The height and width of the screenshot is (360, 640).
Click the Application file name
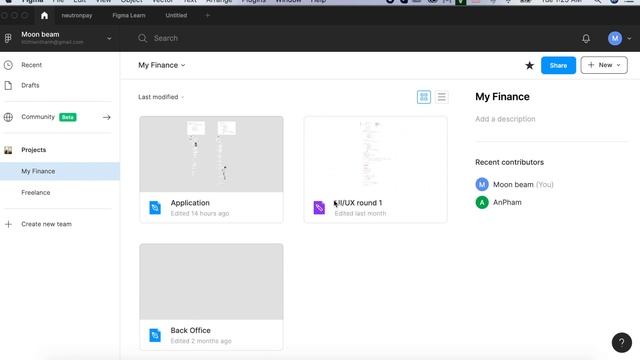[190, 203]
